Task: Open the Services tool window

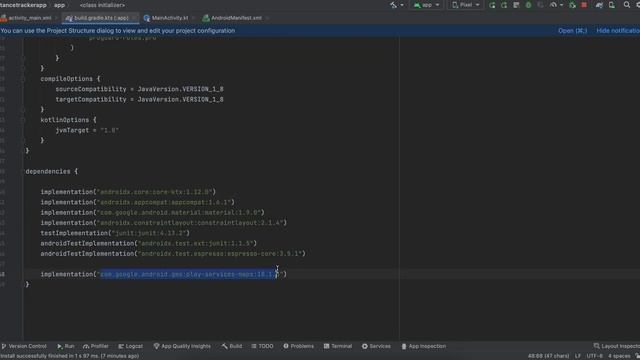Action: pos(376,346)
